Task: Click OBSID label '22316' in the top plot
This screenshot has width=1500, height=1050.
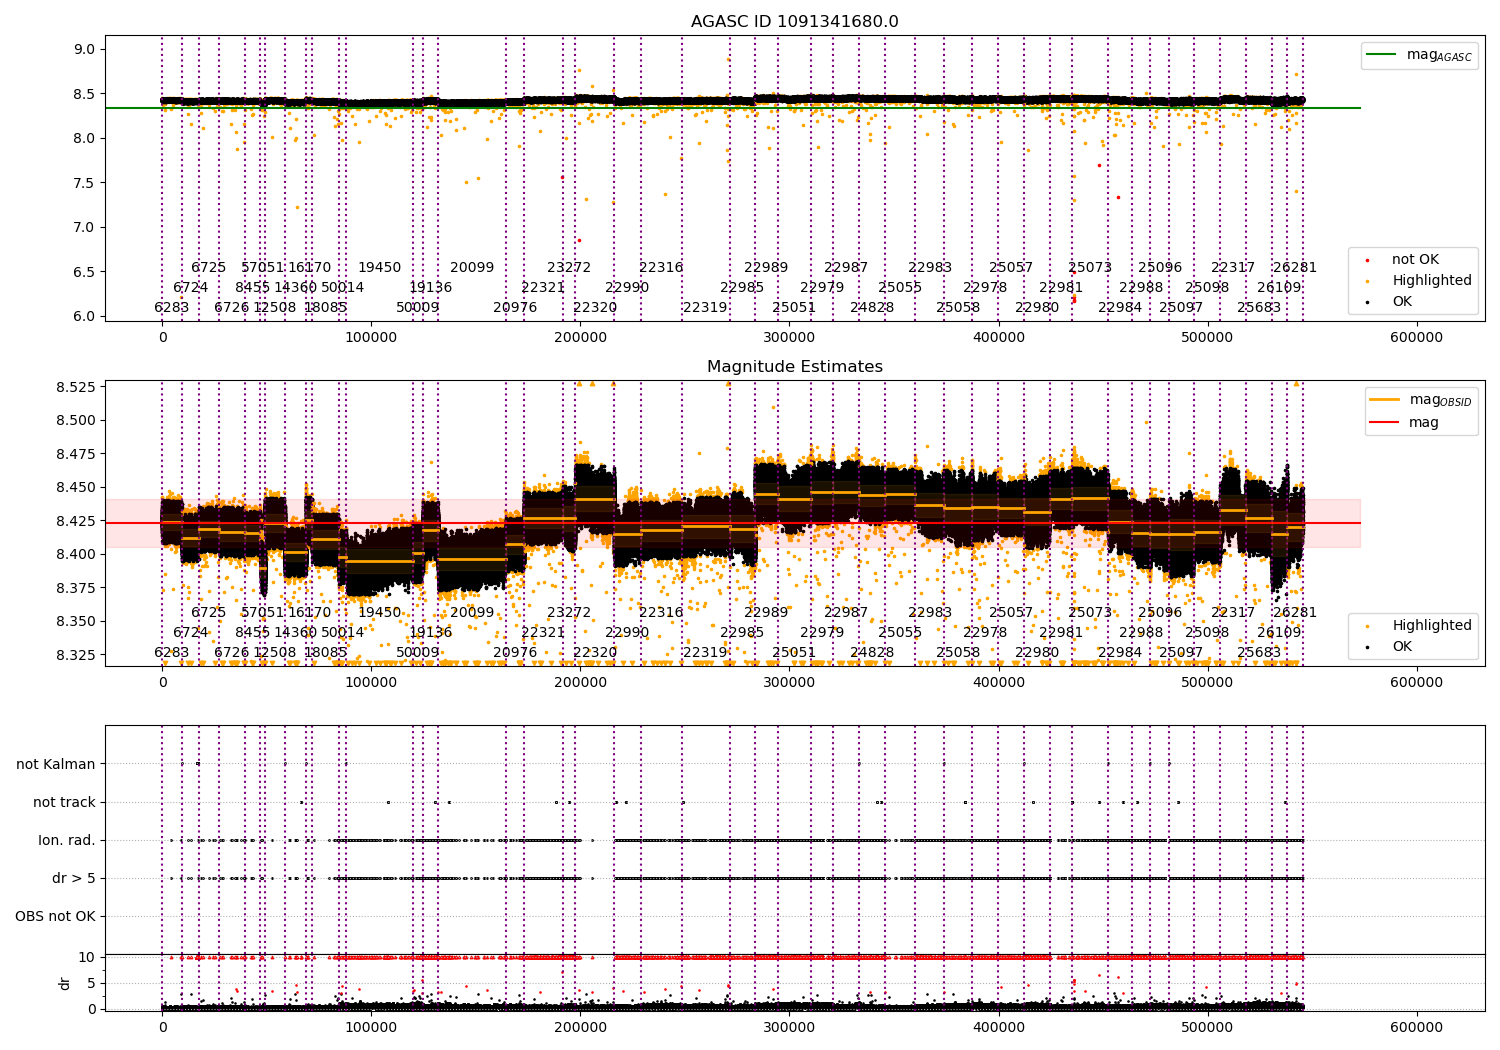Action: click(x=661, y=268)
